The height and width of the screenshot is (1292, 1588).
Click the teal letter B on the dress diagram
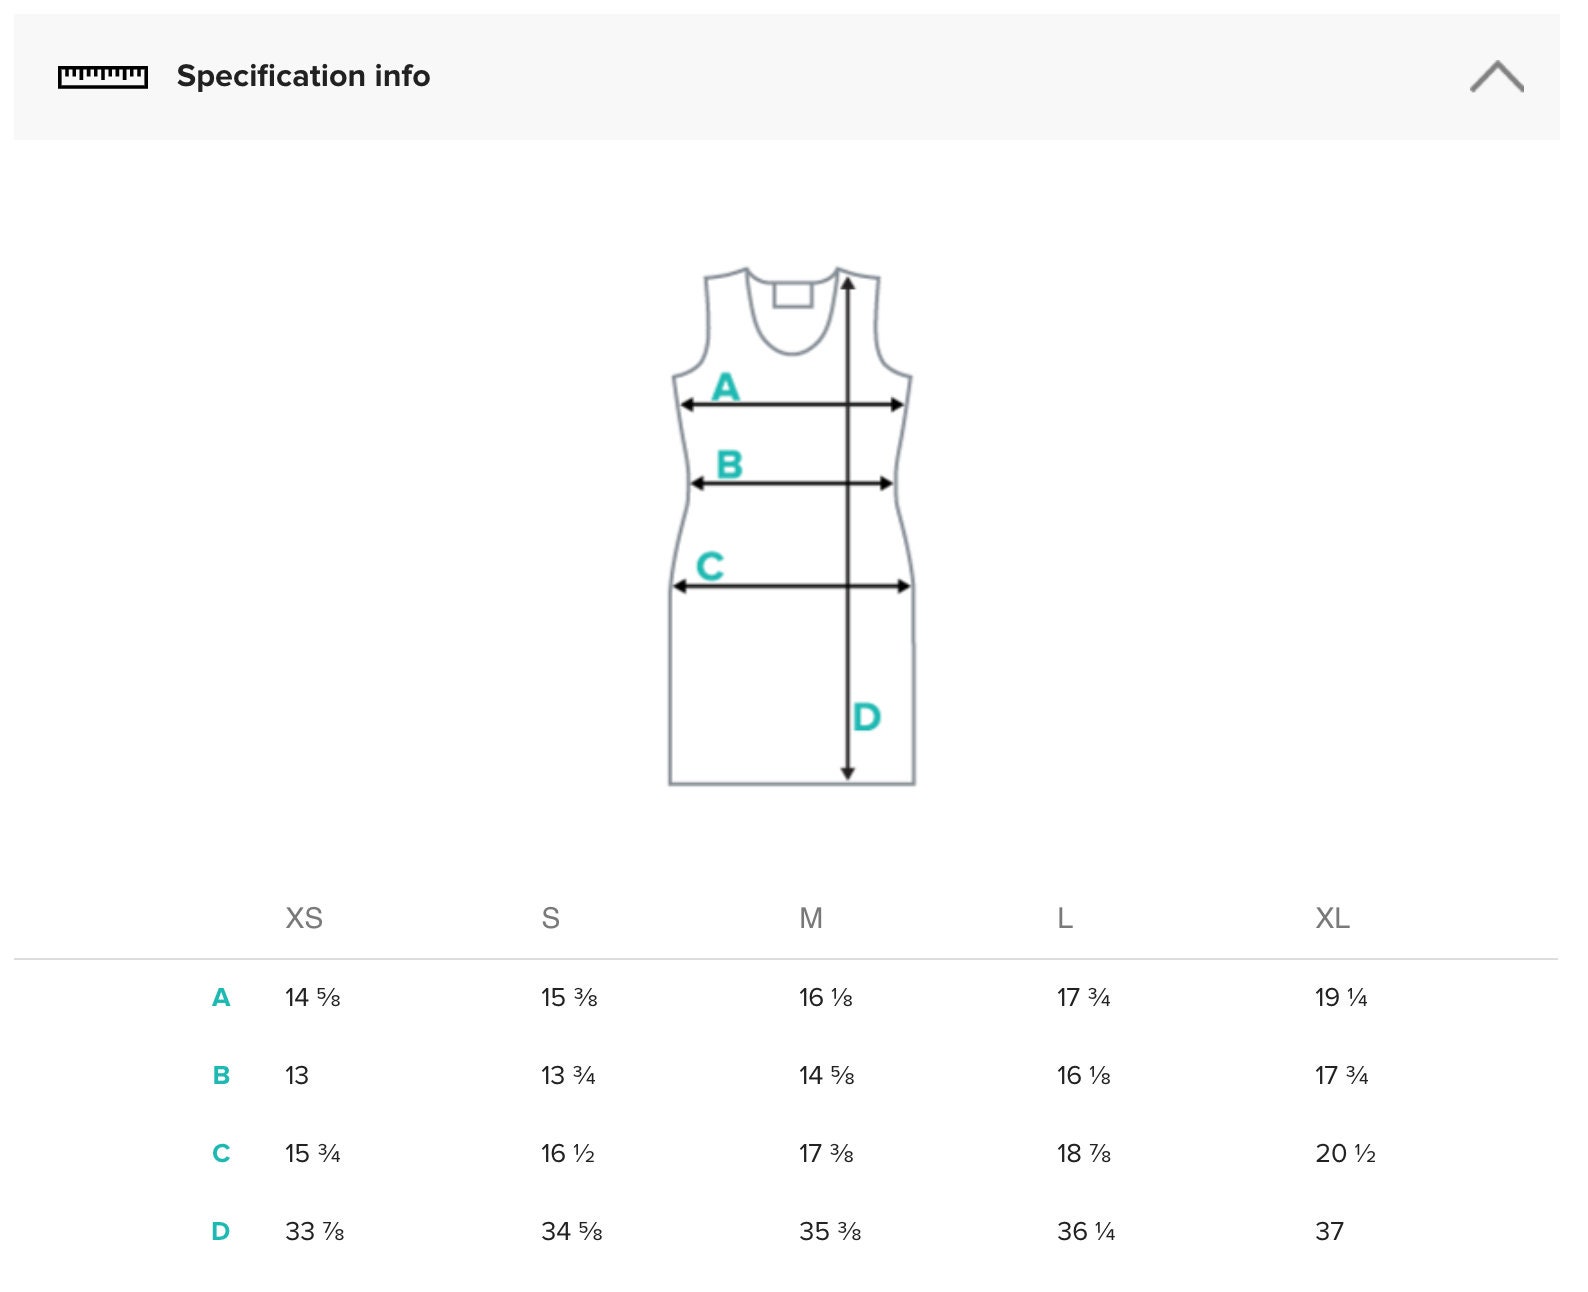(x=729, y=464)
